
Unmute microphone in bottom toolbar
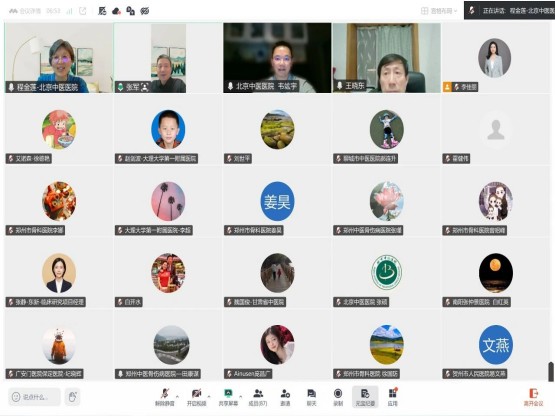tap(165, 397)
